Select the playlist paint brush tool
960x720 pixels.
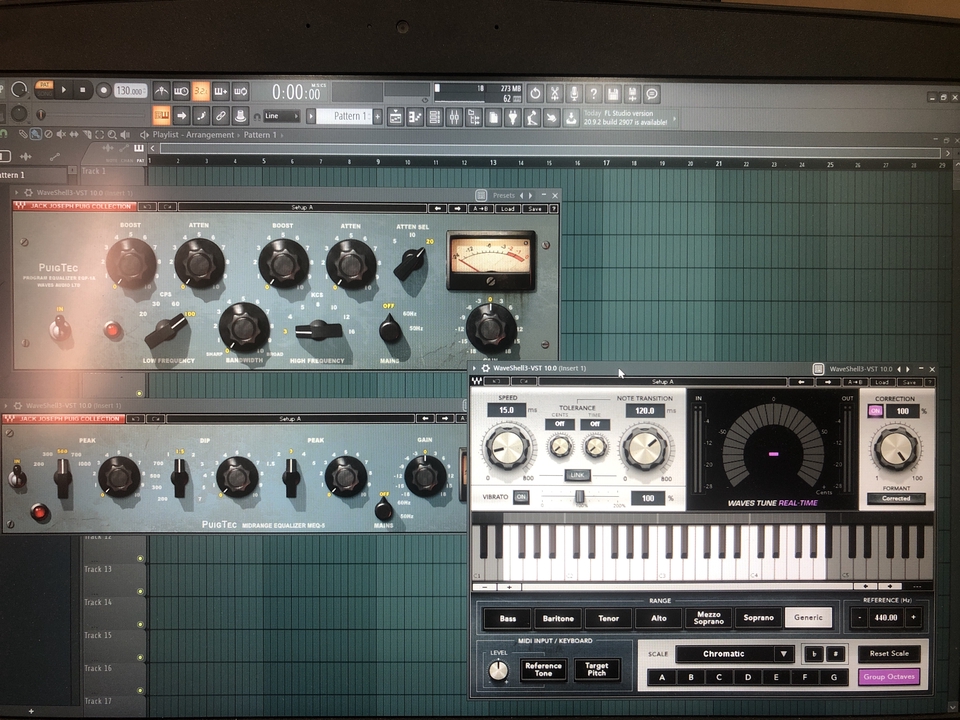tap(36, 134)
